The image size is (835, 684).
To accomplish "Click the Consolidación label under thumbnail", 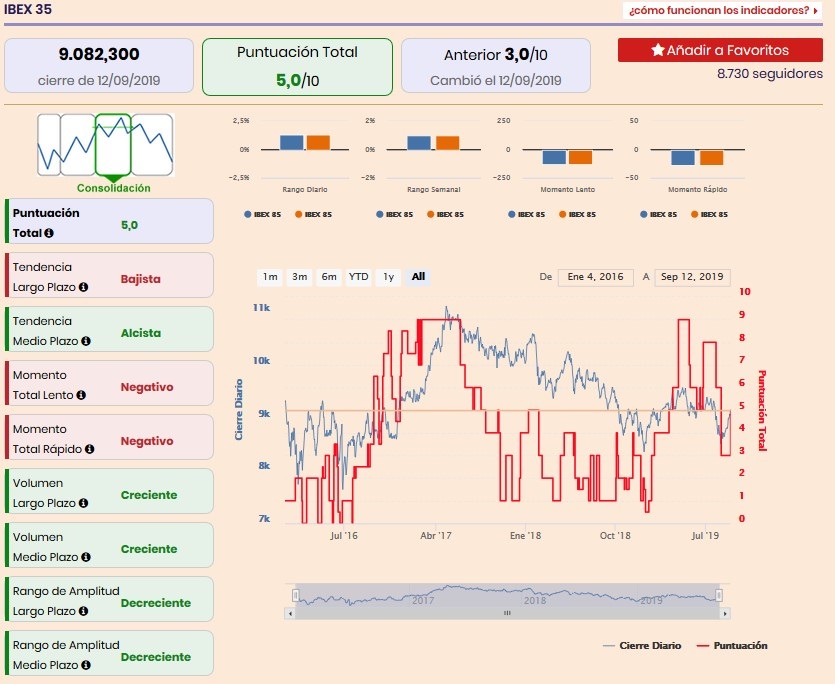I will [113, 188].
